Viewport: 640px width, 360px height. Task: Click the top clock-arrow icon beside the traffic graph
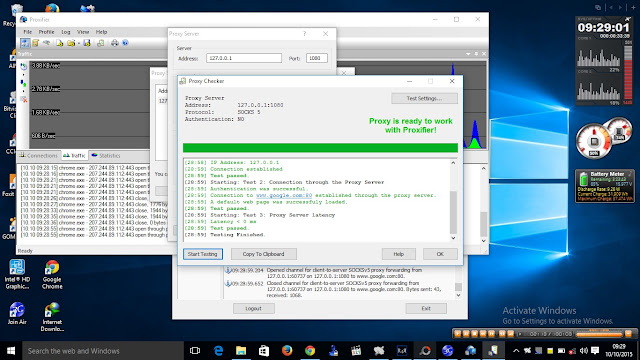24,66
